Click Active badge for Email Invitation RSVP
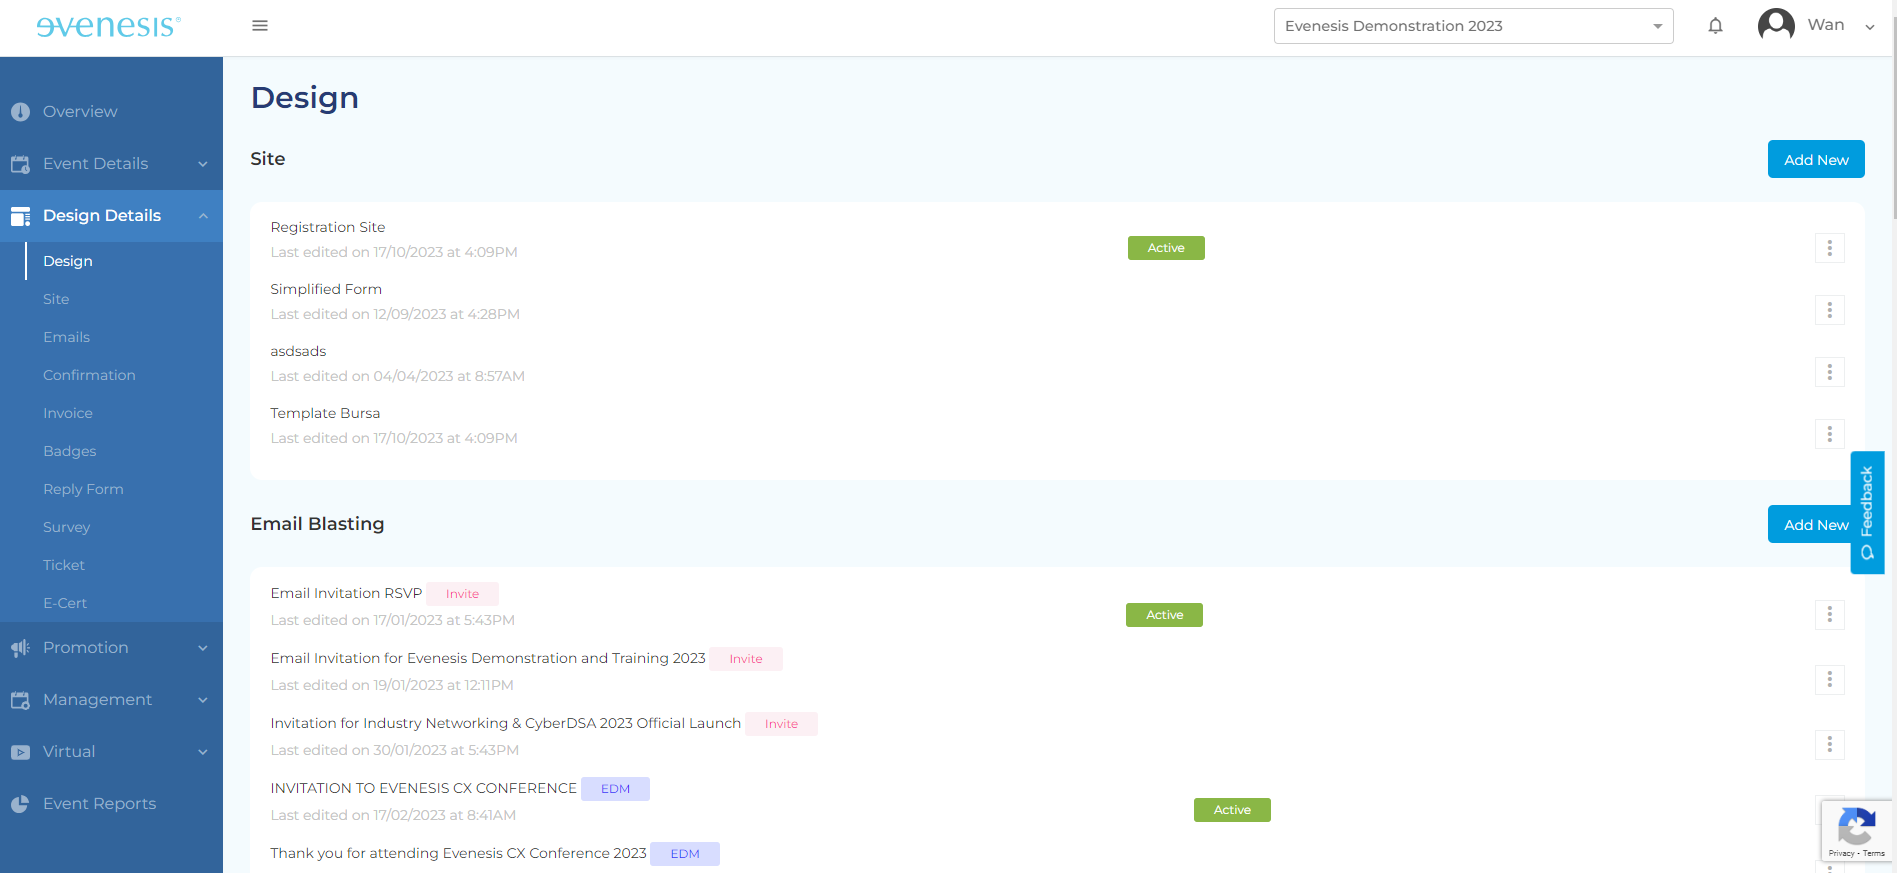The height and width of the screenshot is (873, 1897). pos(1164,615)
